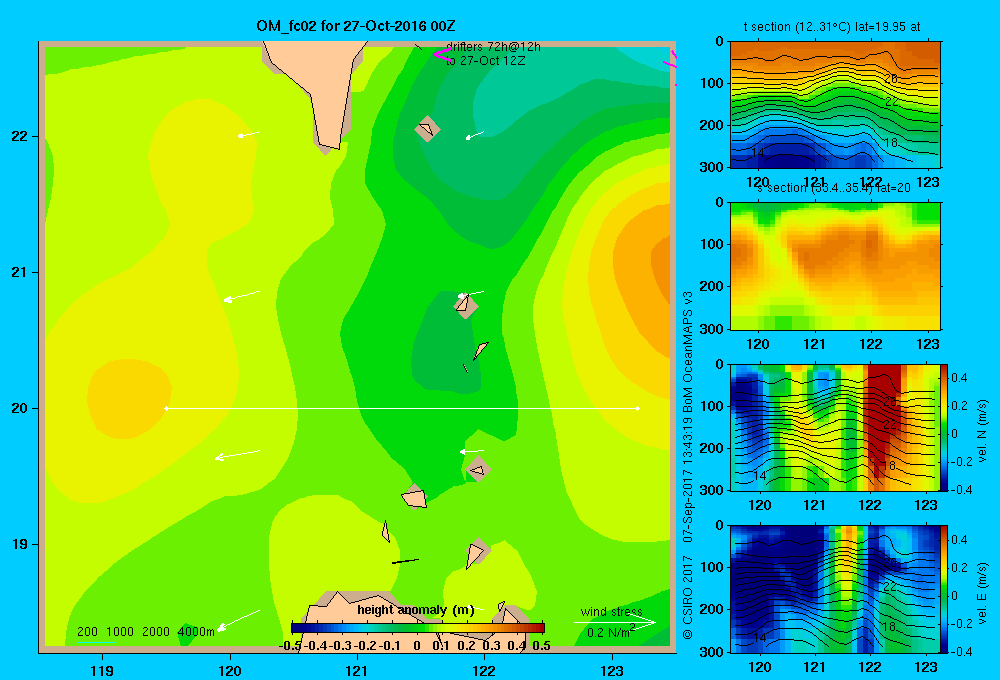Click the 'vel. E (m/s)' axis label
This screenshot has height=680, width=1000.
point(983,593)
